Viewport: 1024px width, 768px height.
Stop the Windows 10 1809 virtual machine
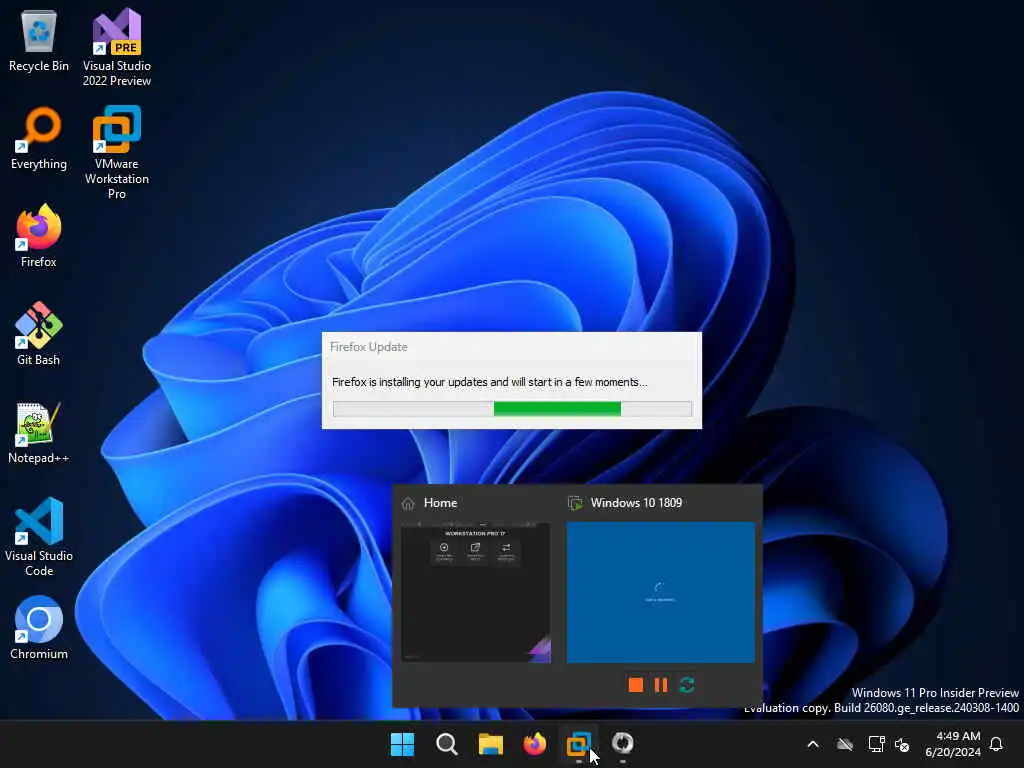(635, 684)
